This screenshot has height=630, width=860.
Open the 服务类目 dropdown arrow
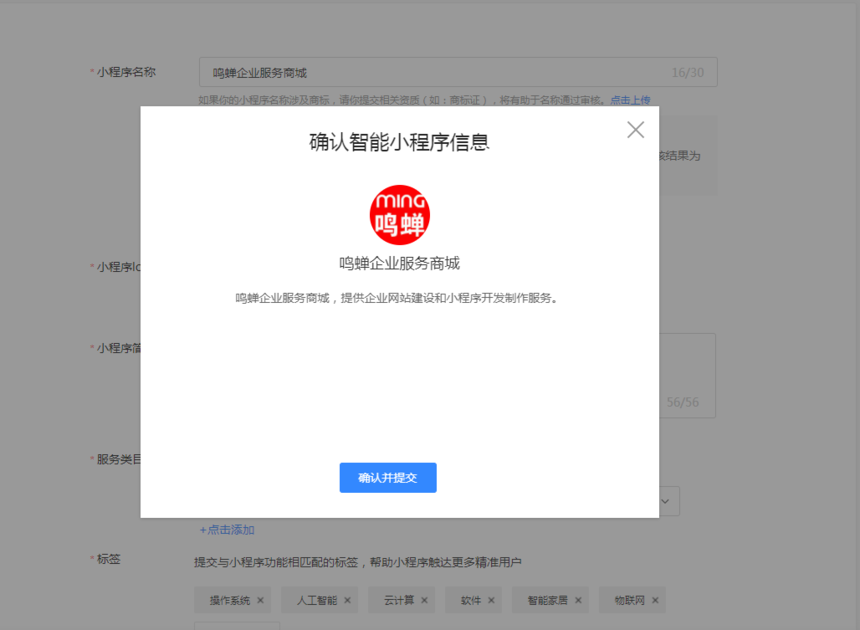point(665,501)
